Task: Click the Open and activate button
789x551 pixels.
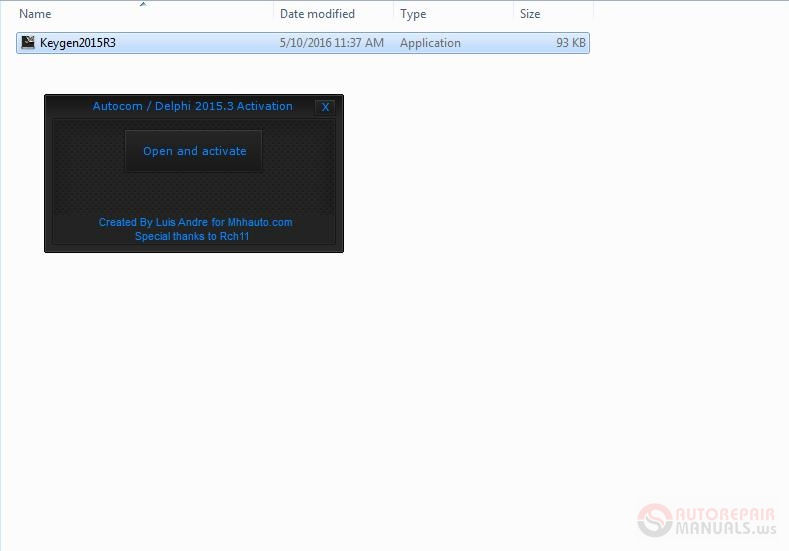Action: point(194,151)
